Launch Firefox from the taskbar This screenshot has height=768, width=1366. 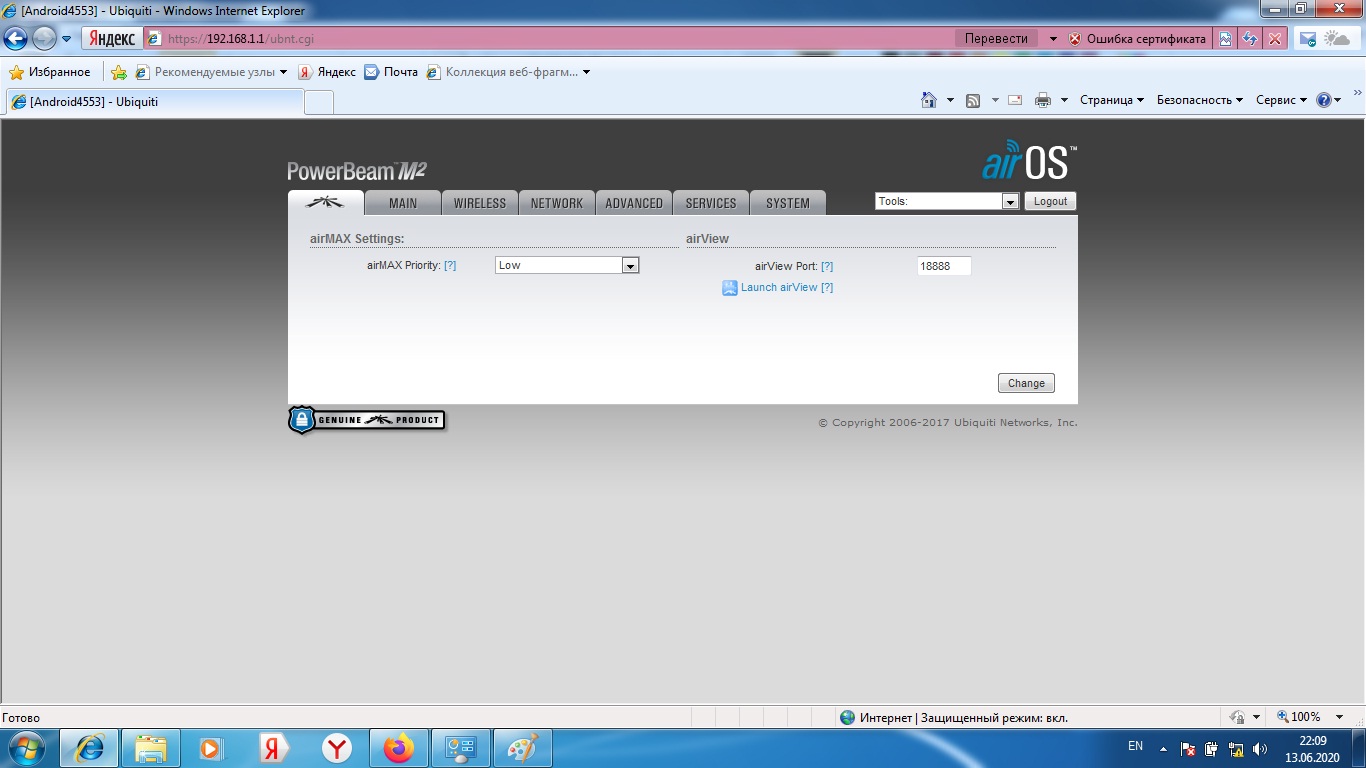click(x=399, y=748)
